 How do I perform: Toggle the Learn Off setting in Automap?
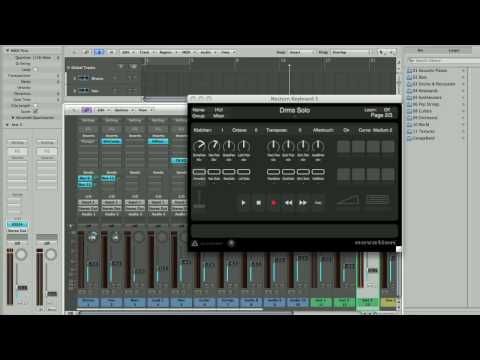click(x=377, y=110)
